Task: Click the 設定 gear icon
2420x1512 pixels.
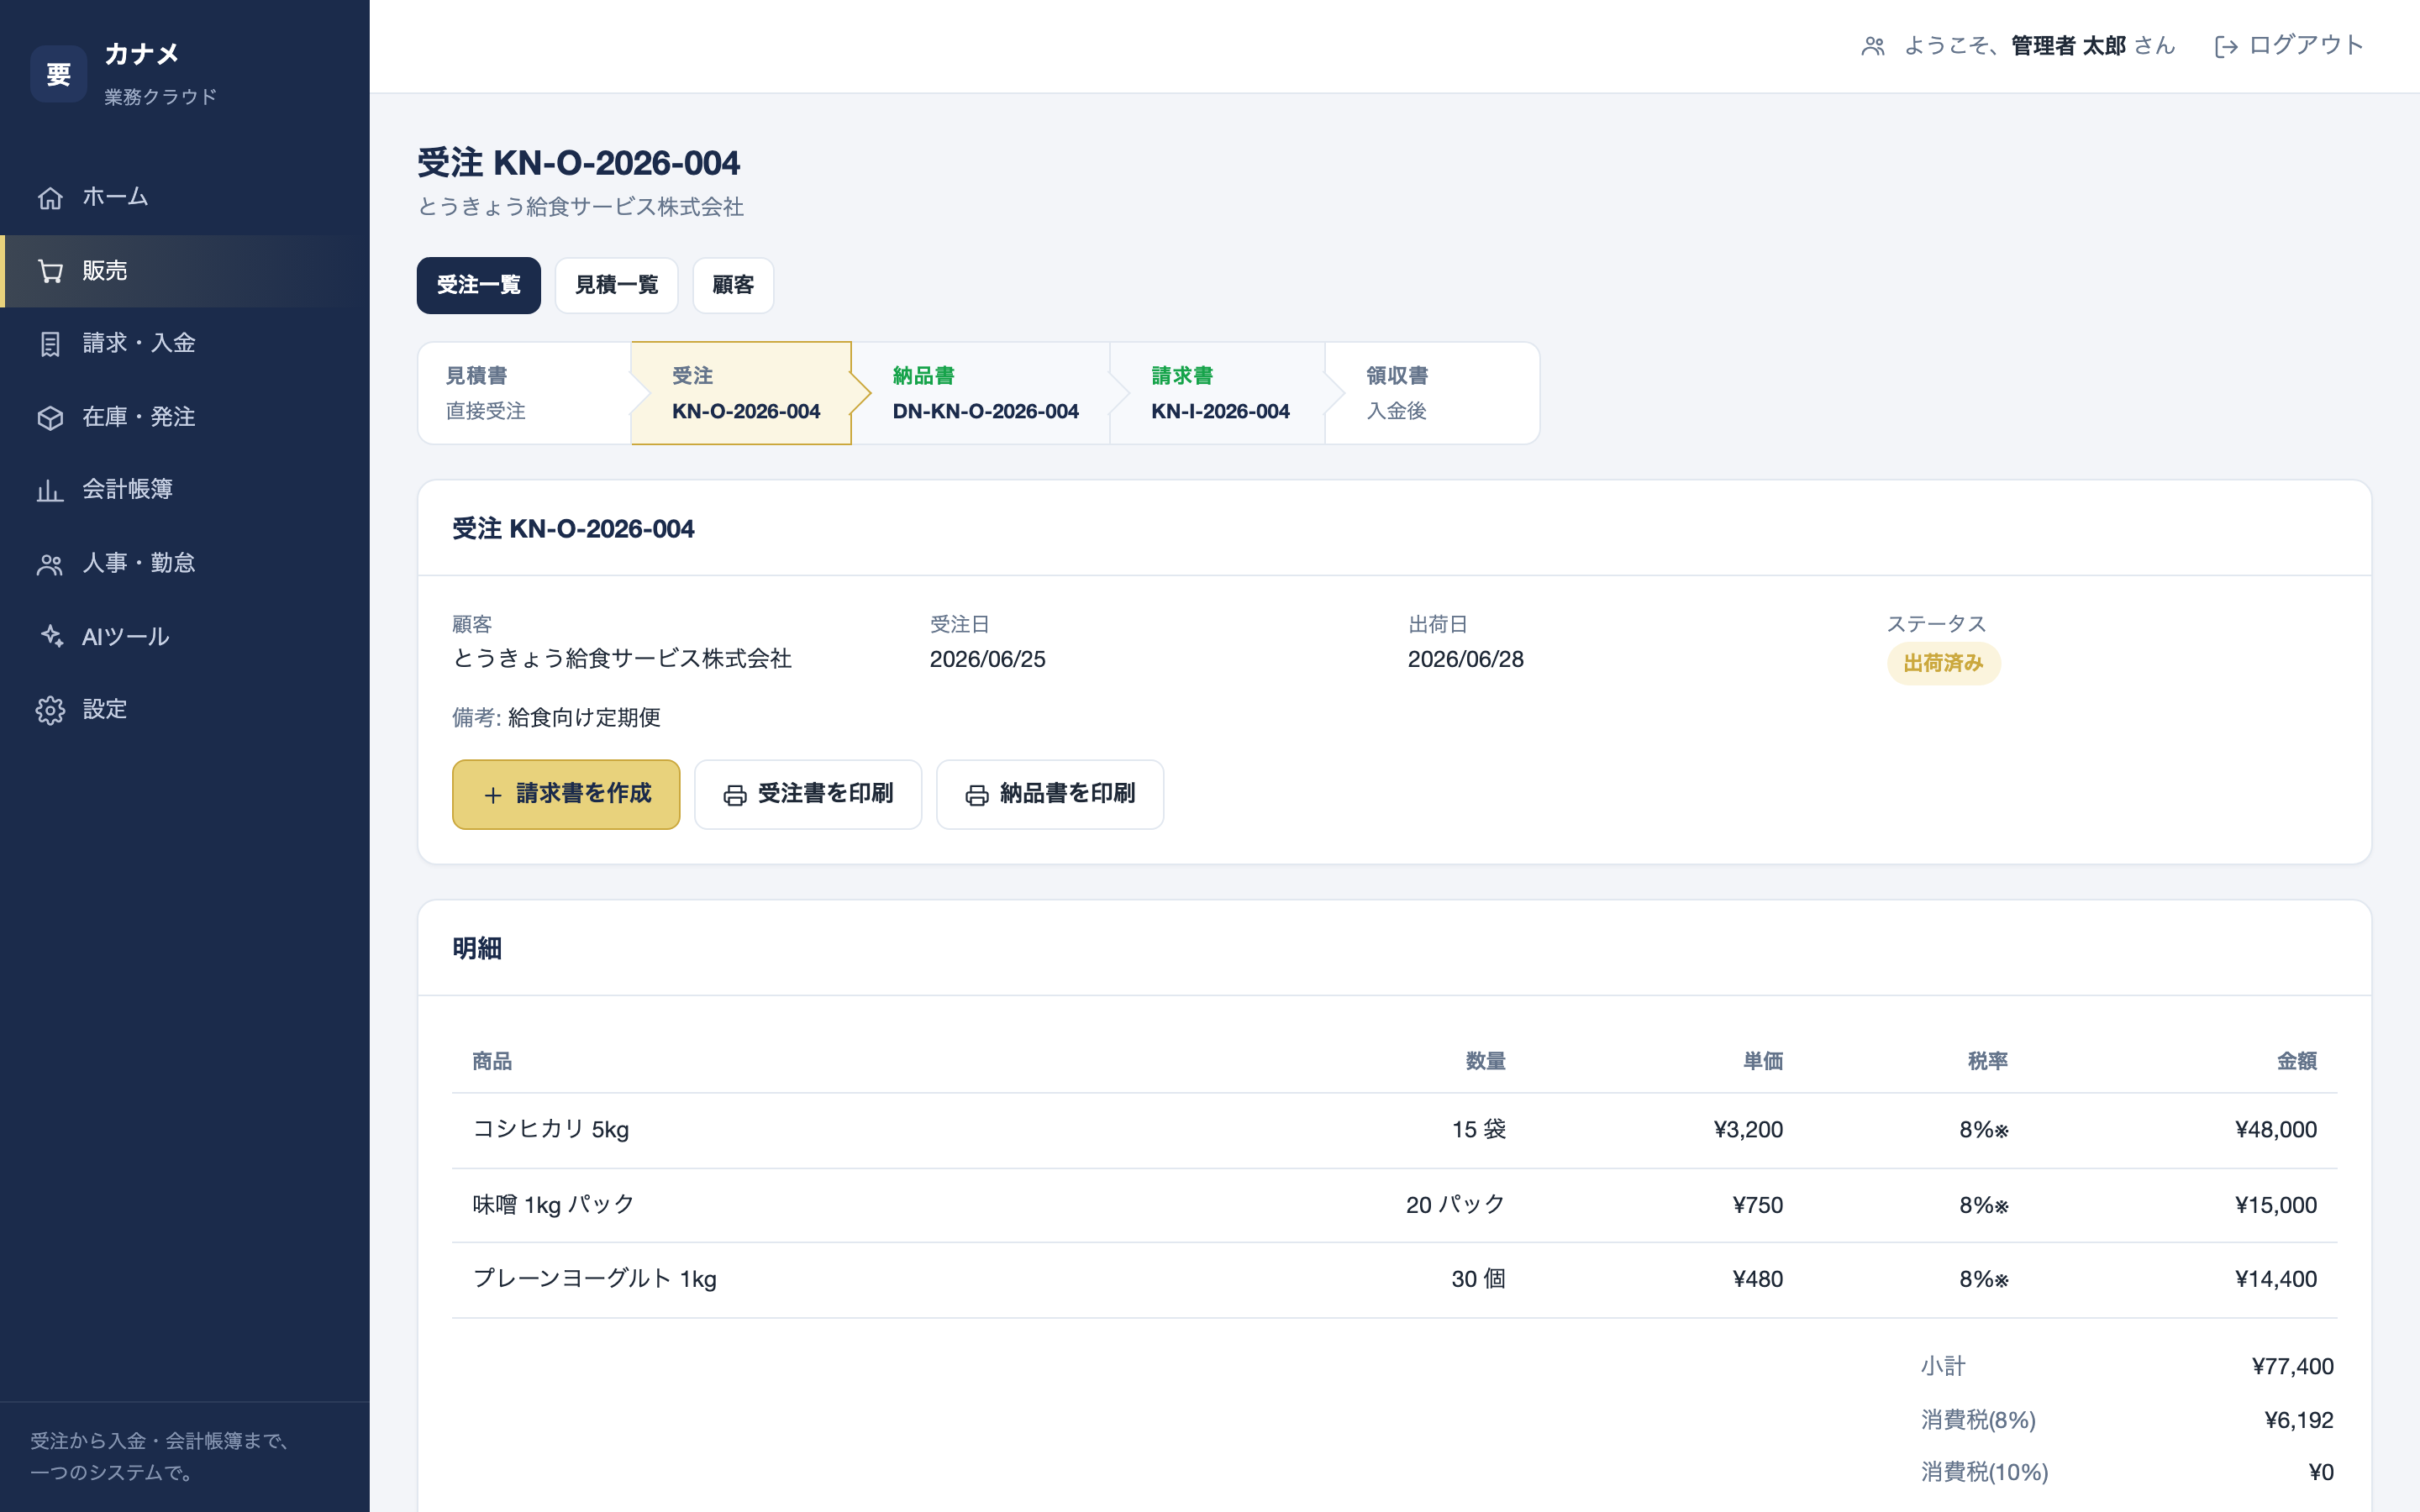Action: click(x=50, y=710)
